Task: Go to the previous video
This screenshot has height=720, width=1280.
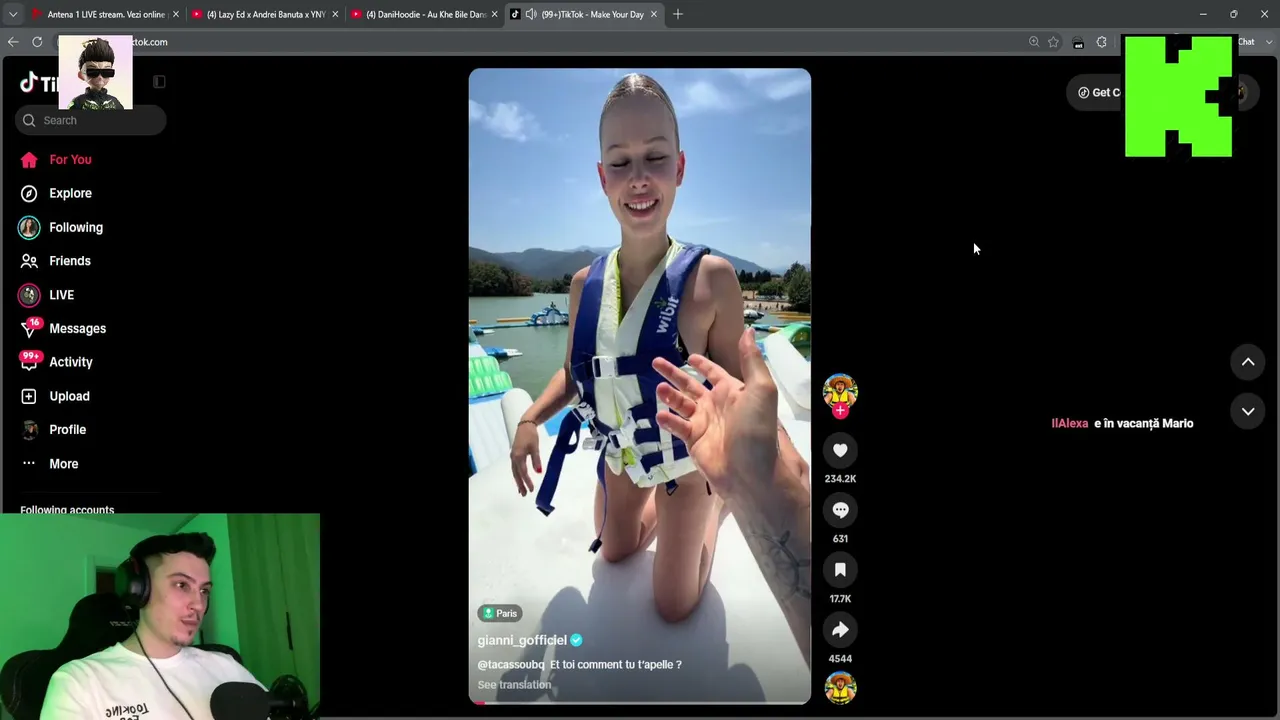Action: coord(1248,362)
